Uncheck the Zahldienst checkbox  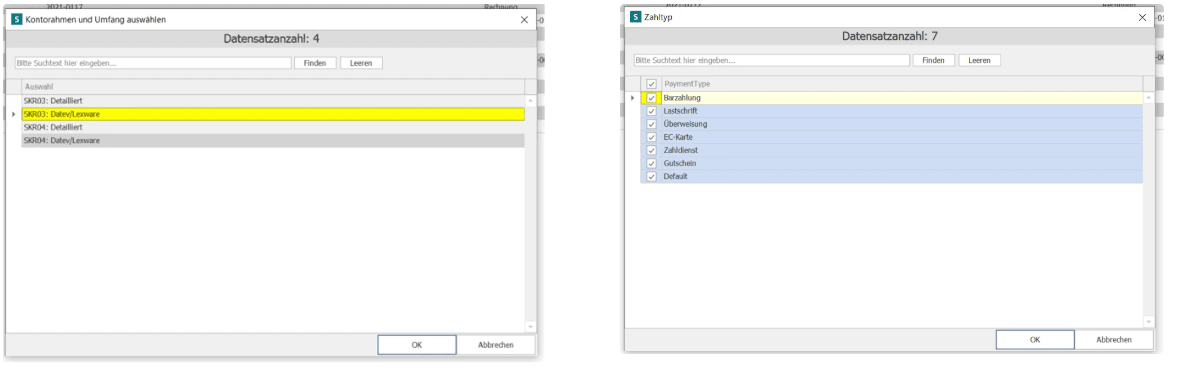click(x=652, y=150)
